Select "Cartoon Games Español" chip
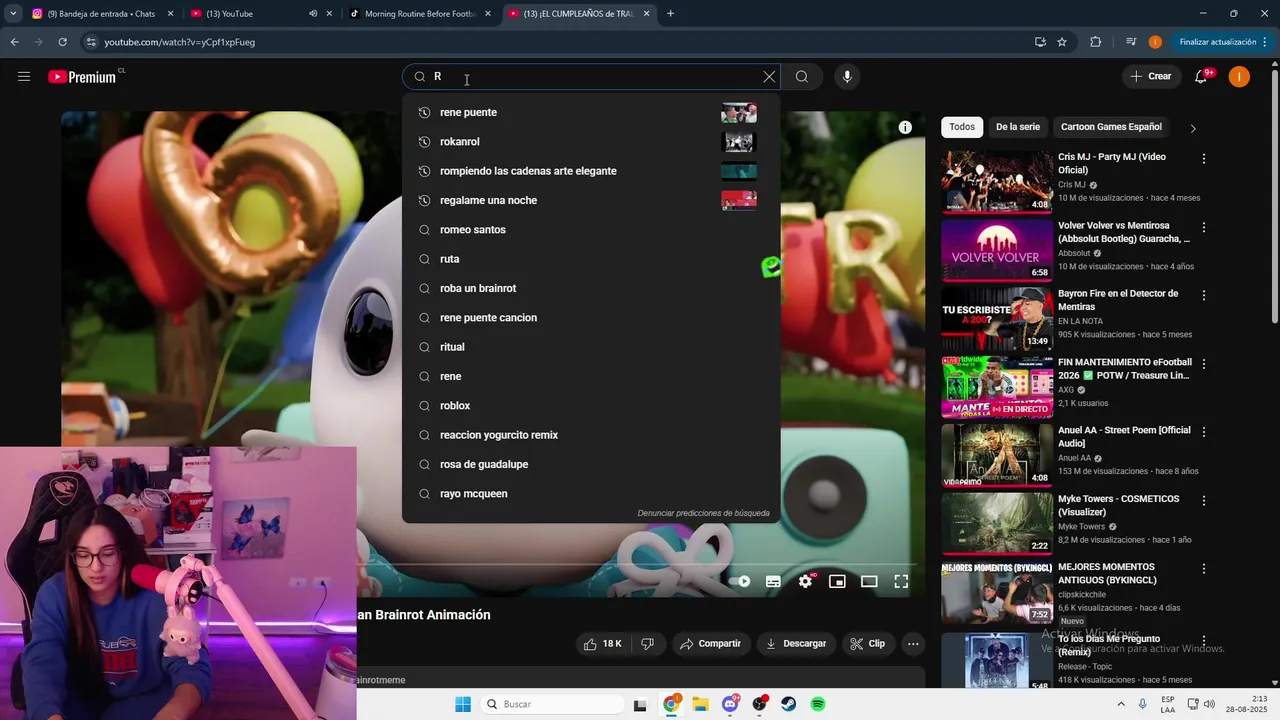 [1111, 127]
